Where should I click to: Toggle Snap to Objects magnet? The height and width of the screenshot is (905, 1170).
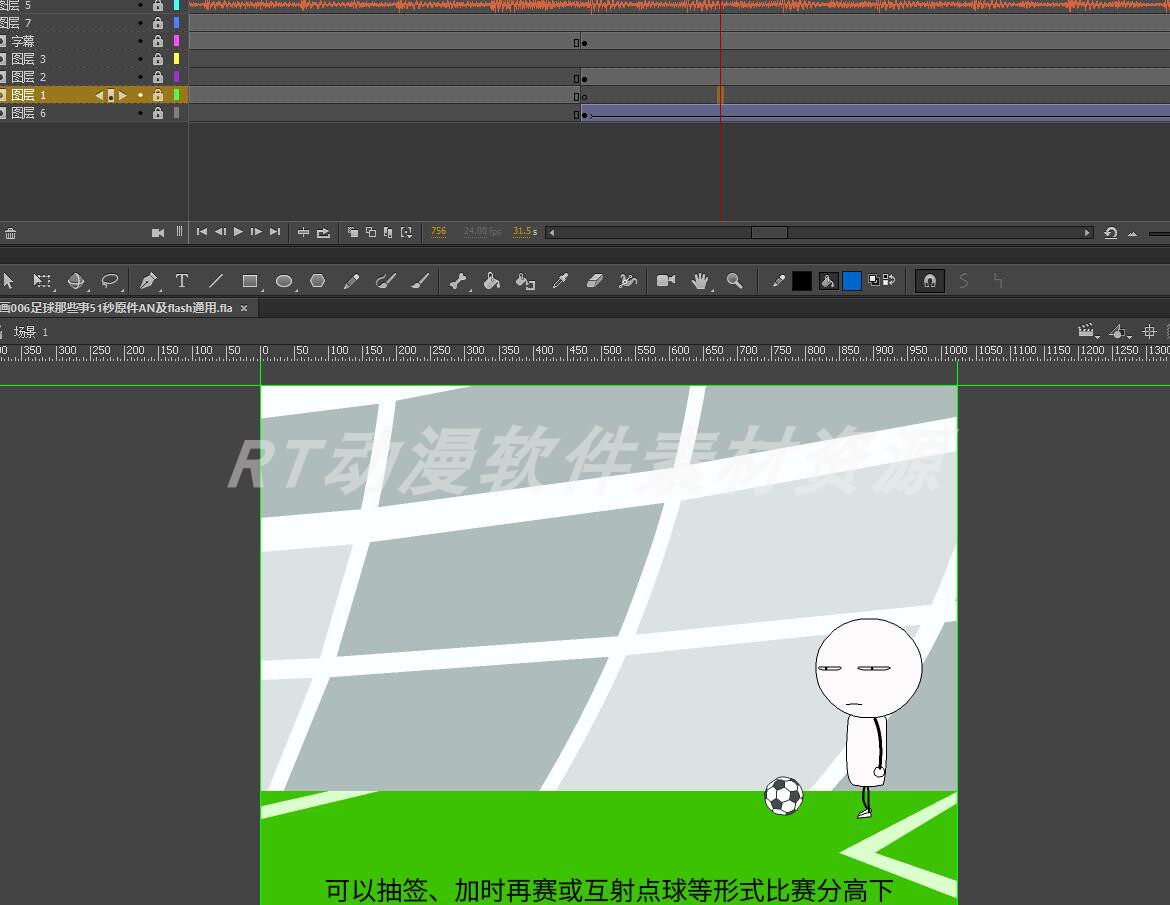tap(930, 281)
